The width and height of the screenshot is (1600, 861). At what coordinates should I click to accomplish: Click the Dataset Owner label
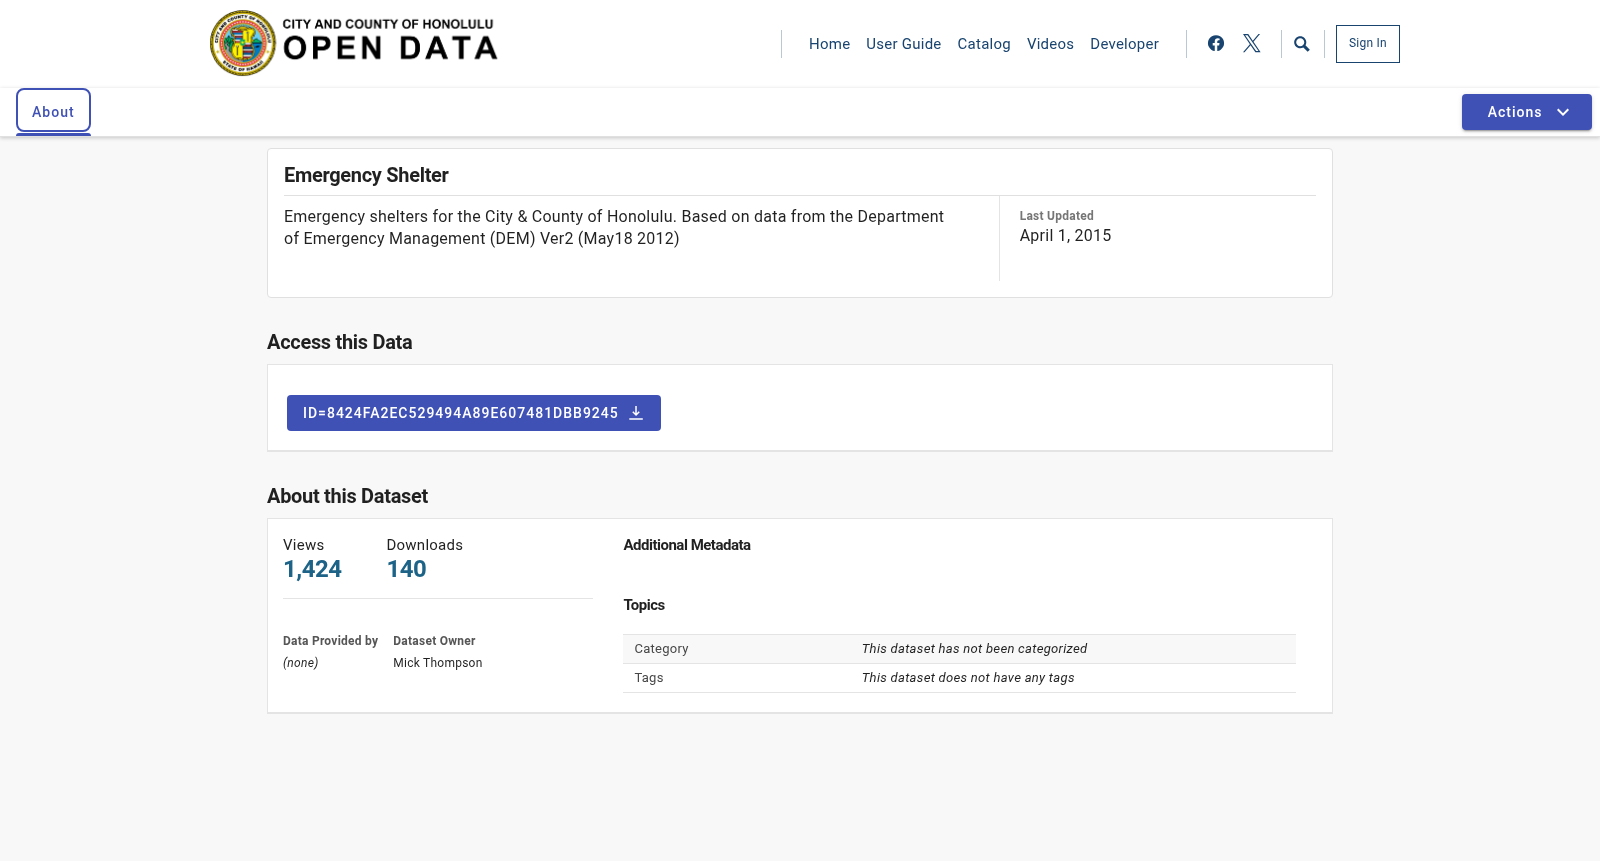coord(434,641)
